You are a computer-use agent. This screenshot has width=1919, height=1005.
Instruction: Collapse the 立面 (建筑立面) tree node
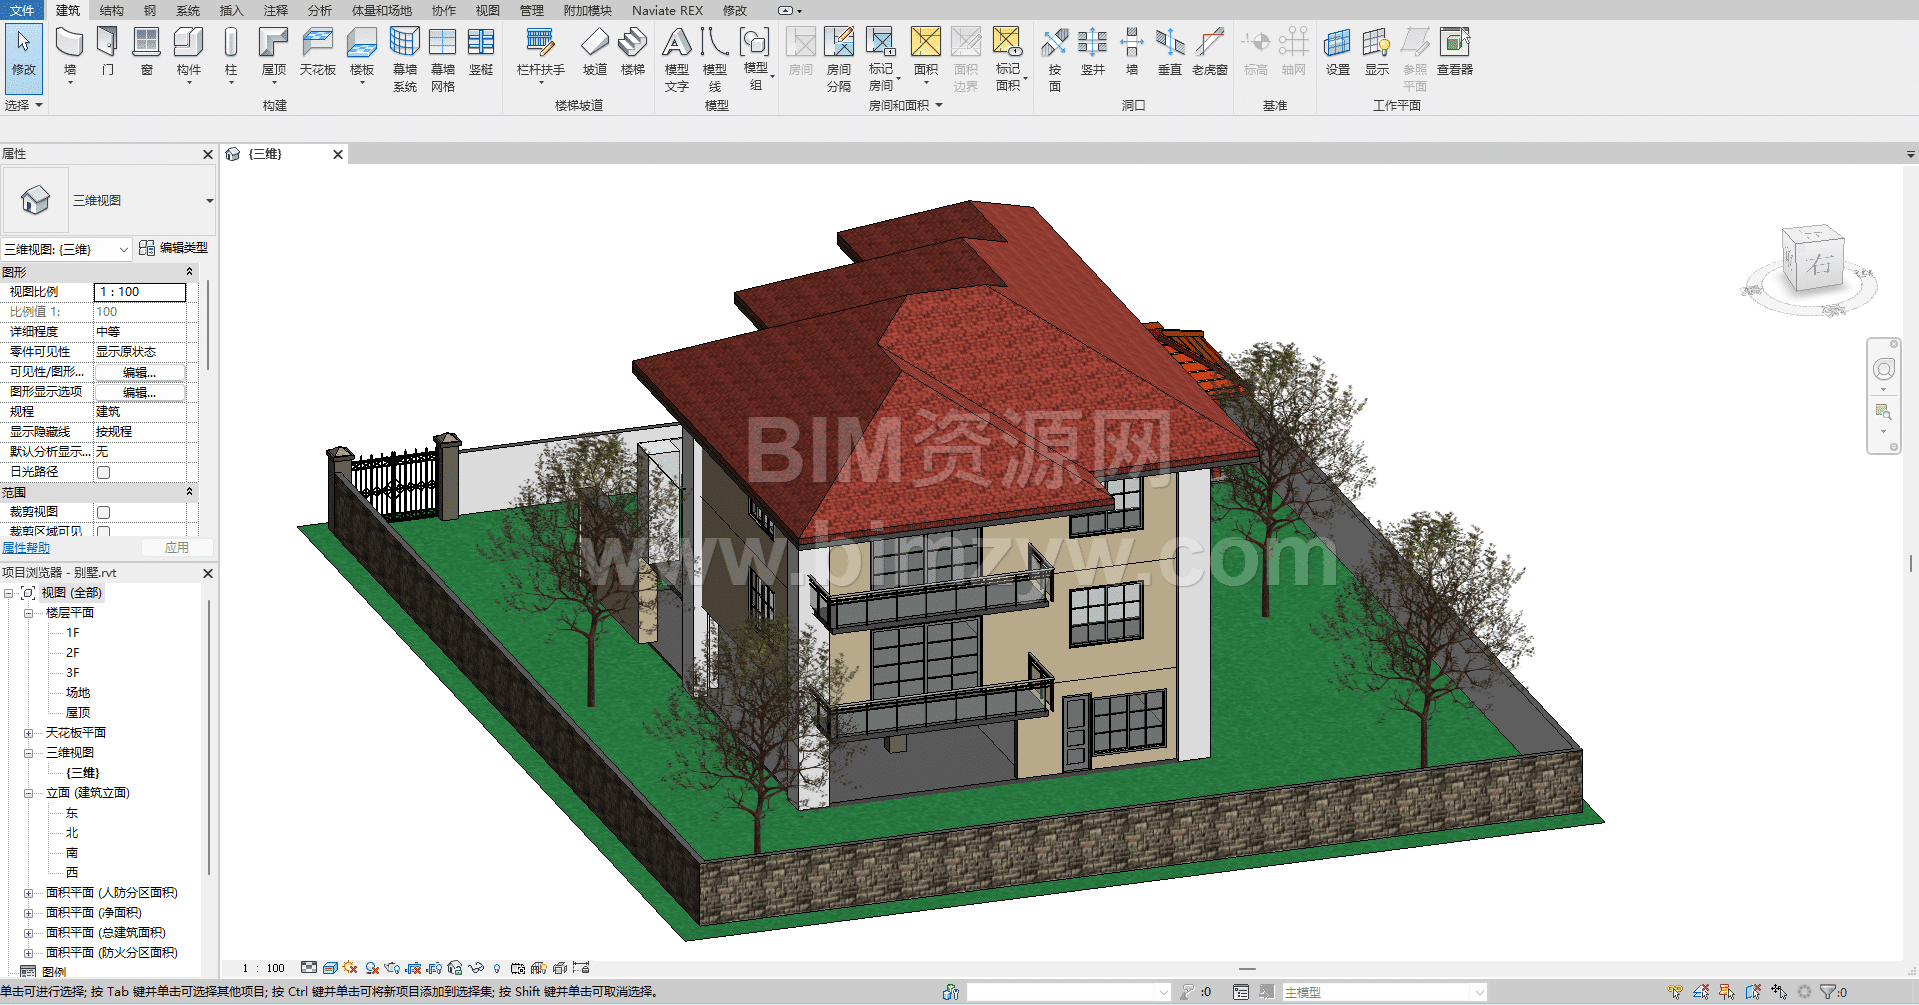pyautogui.click(x=29, y=793)
